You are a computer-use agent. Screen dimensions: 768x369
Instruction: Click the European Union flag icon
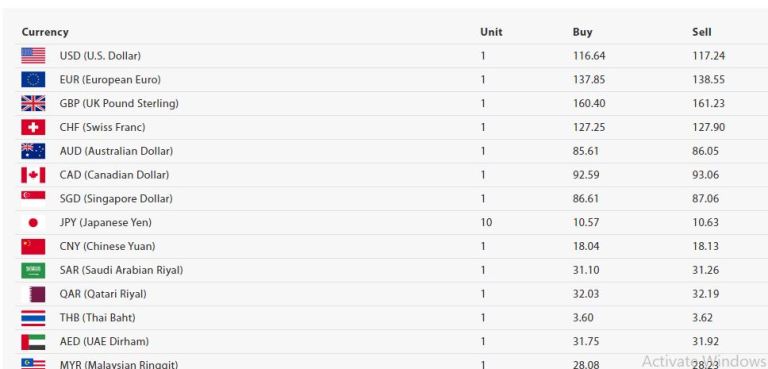pos(33,79)
